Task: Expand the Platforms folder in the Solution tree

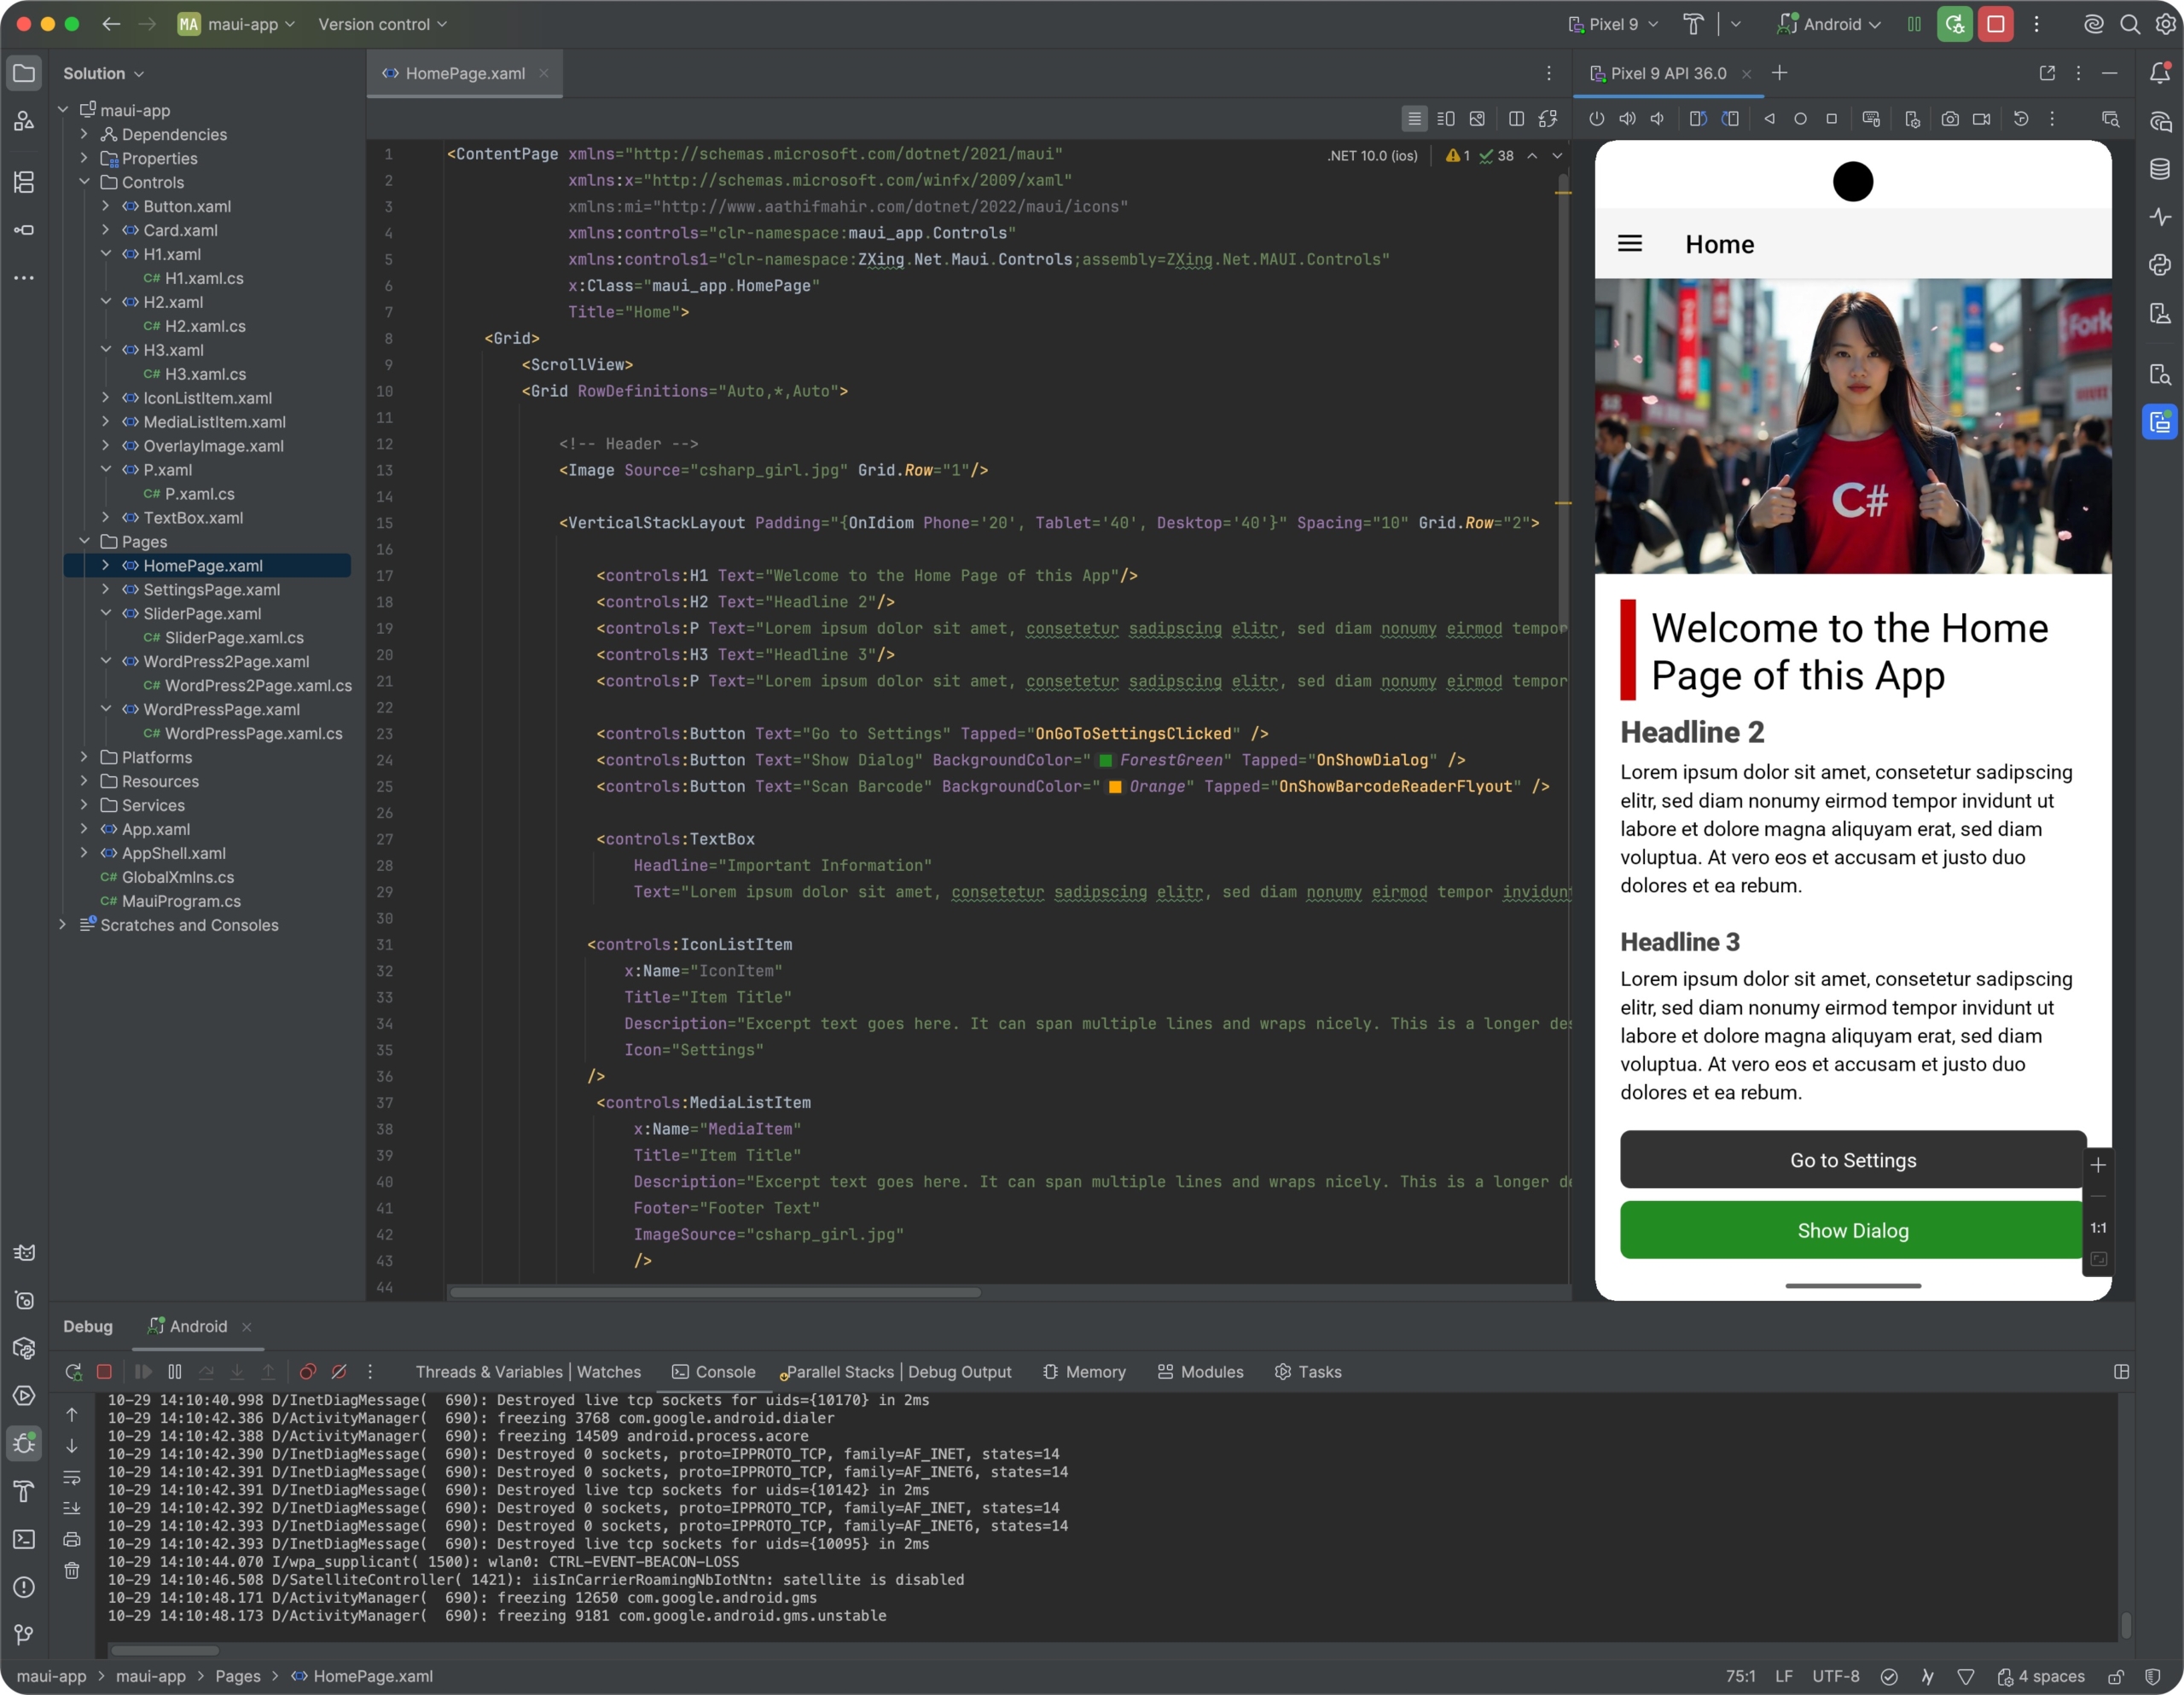Action: pos(85,757)
